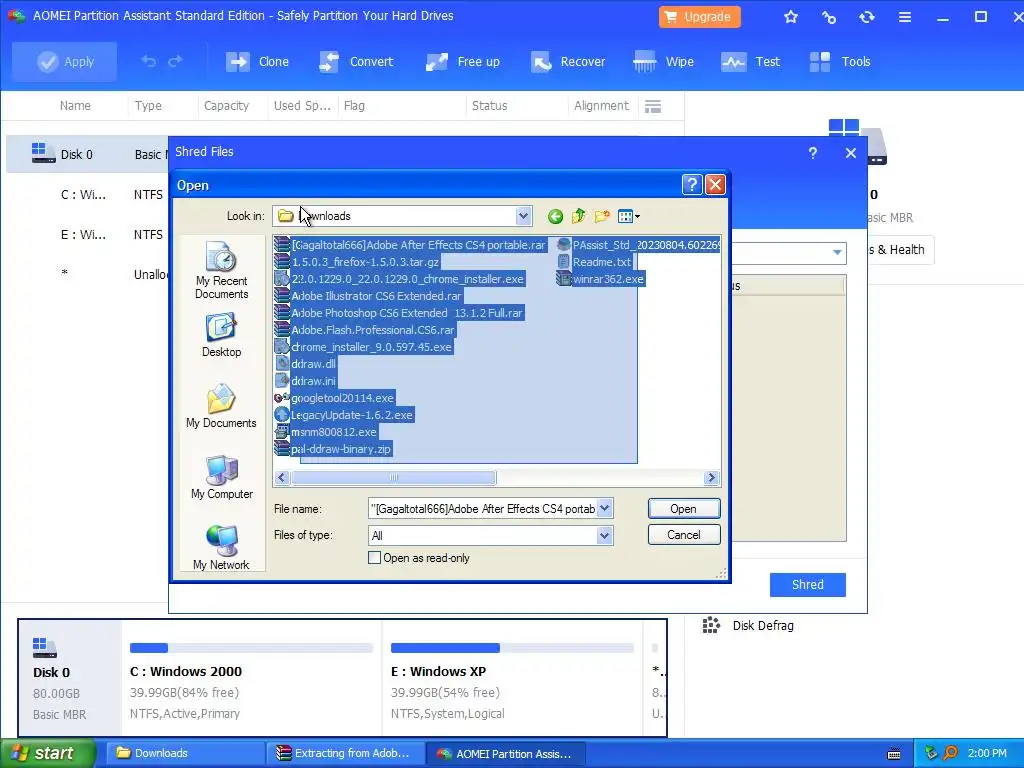Select 1.5.0.3_firefox-1.5.0.3.tar.gz file

[357, 262]
